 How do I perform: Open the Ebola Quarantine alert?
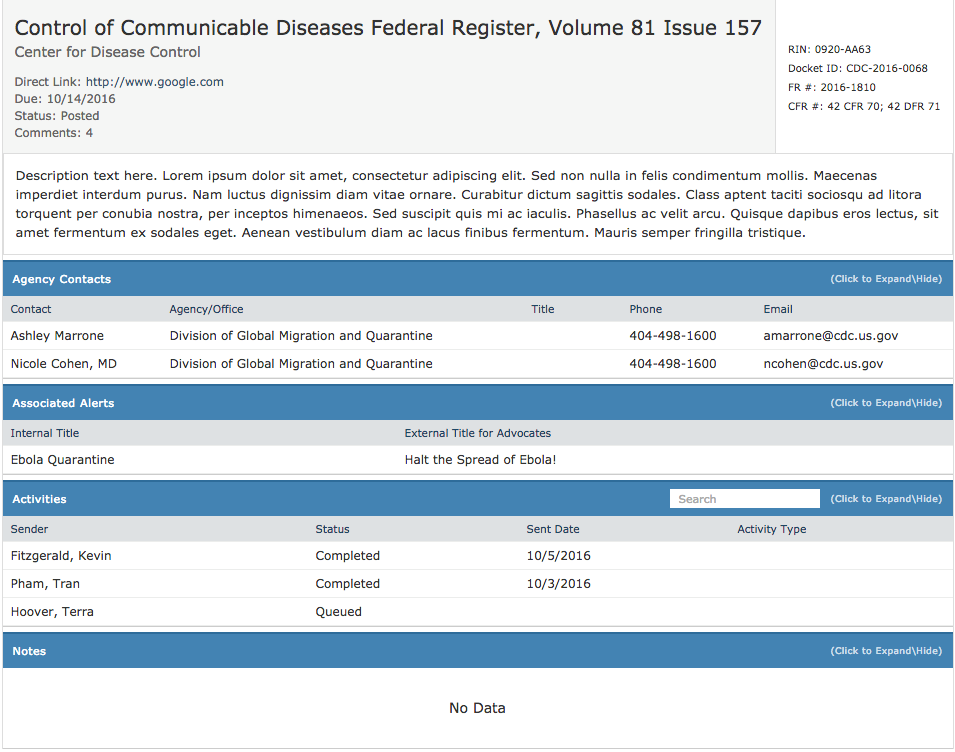63,460
